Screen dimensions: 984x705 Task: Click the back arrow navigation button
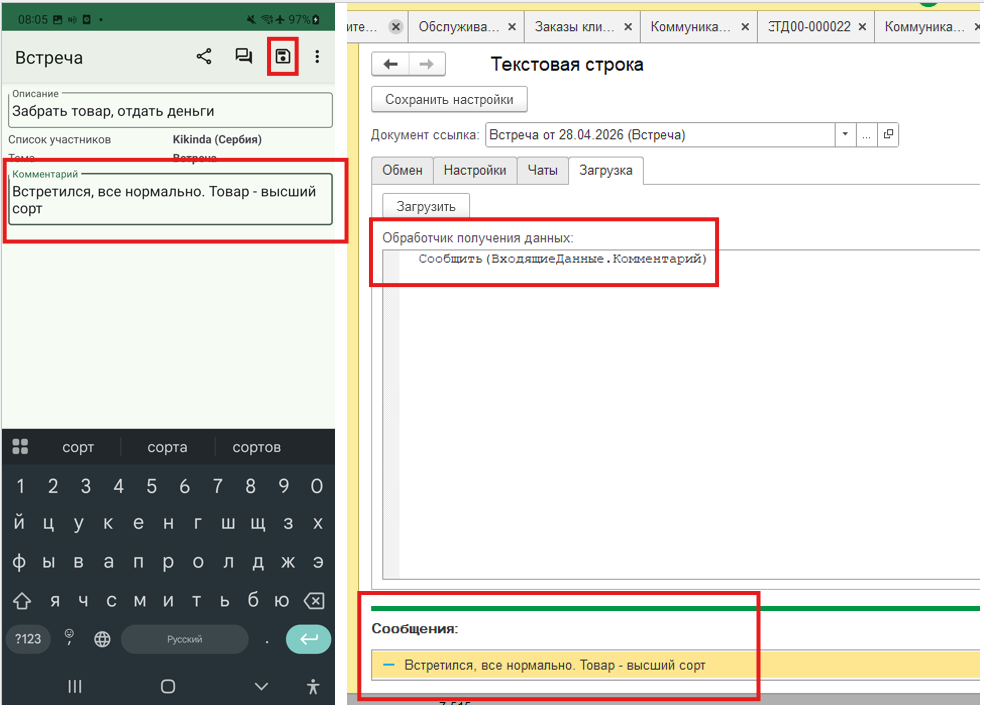click(x=390, y=64)
